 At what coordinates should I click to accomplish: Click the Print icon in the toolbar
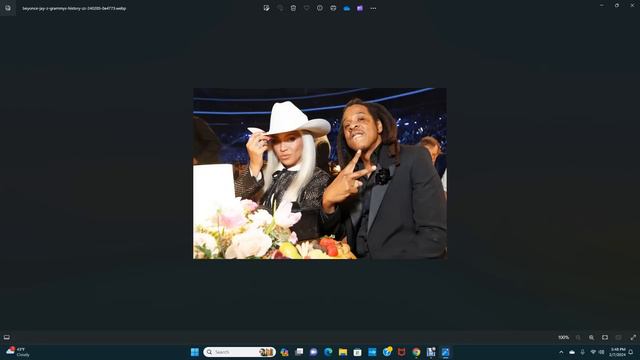point(333,8)
